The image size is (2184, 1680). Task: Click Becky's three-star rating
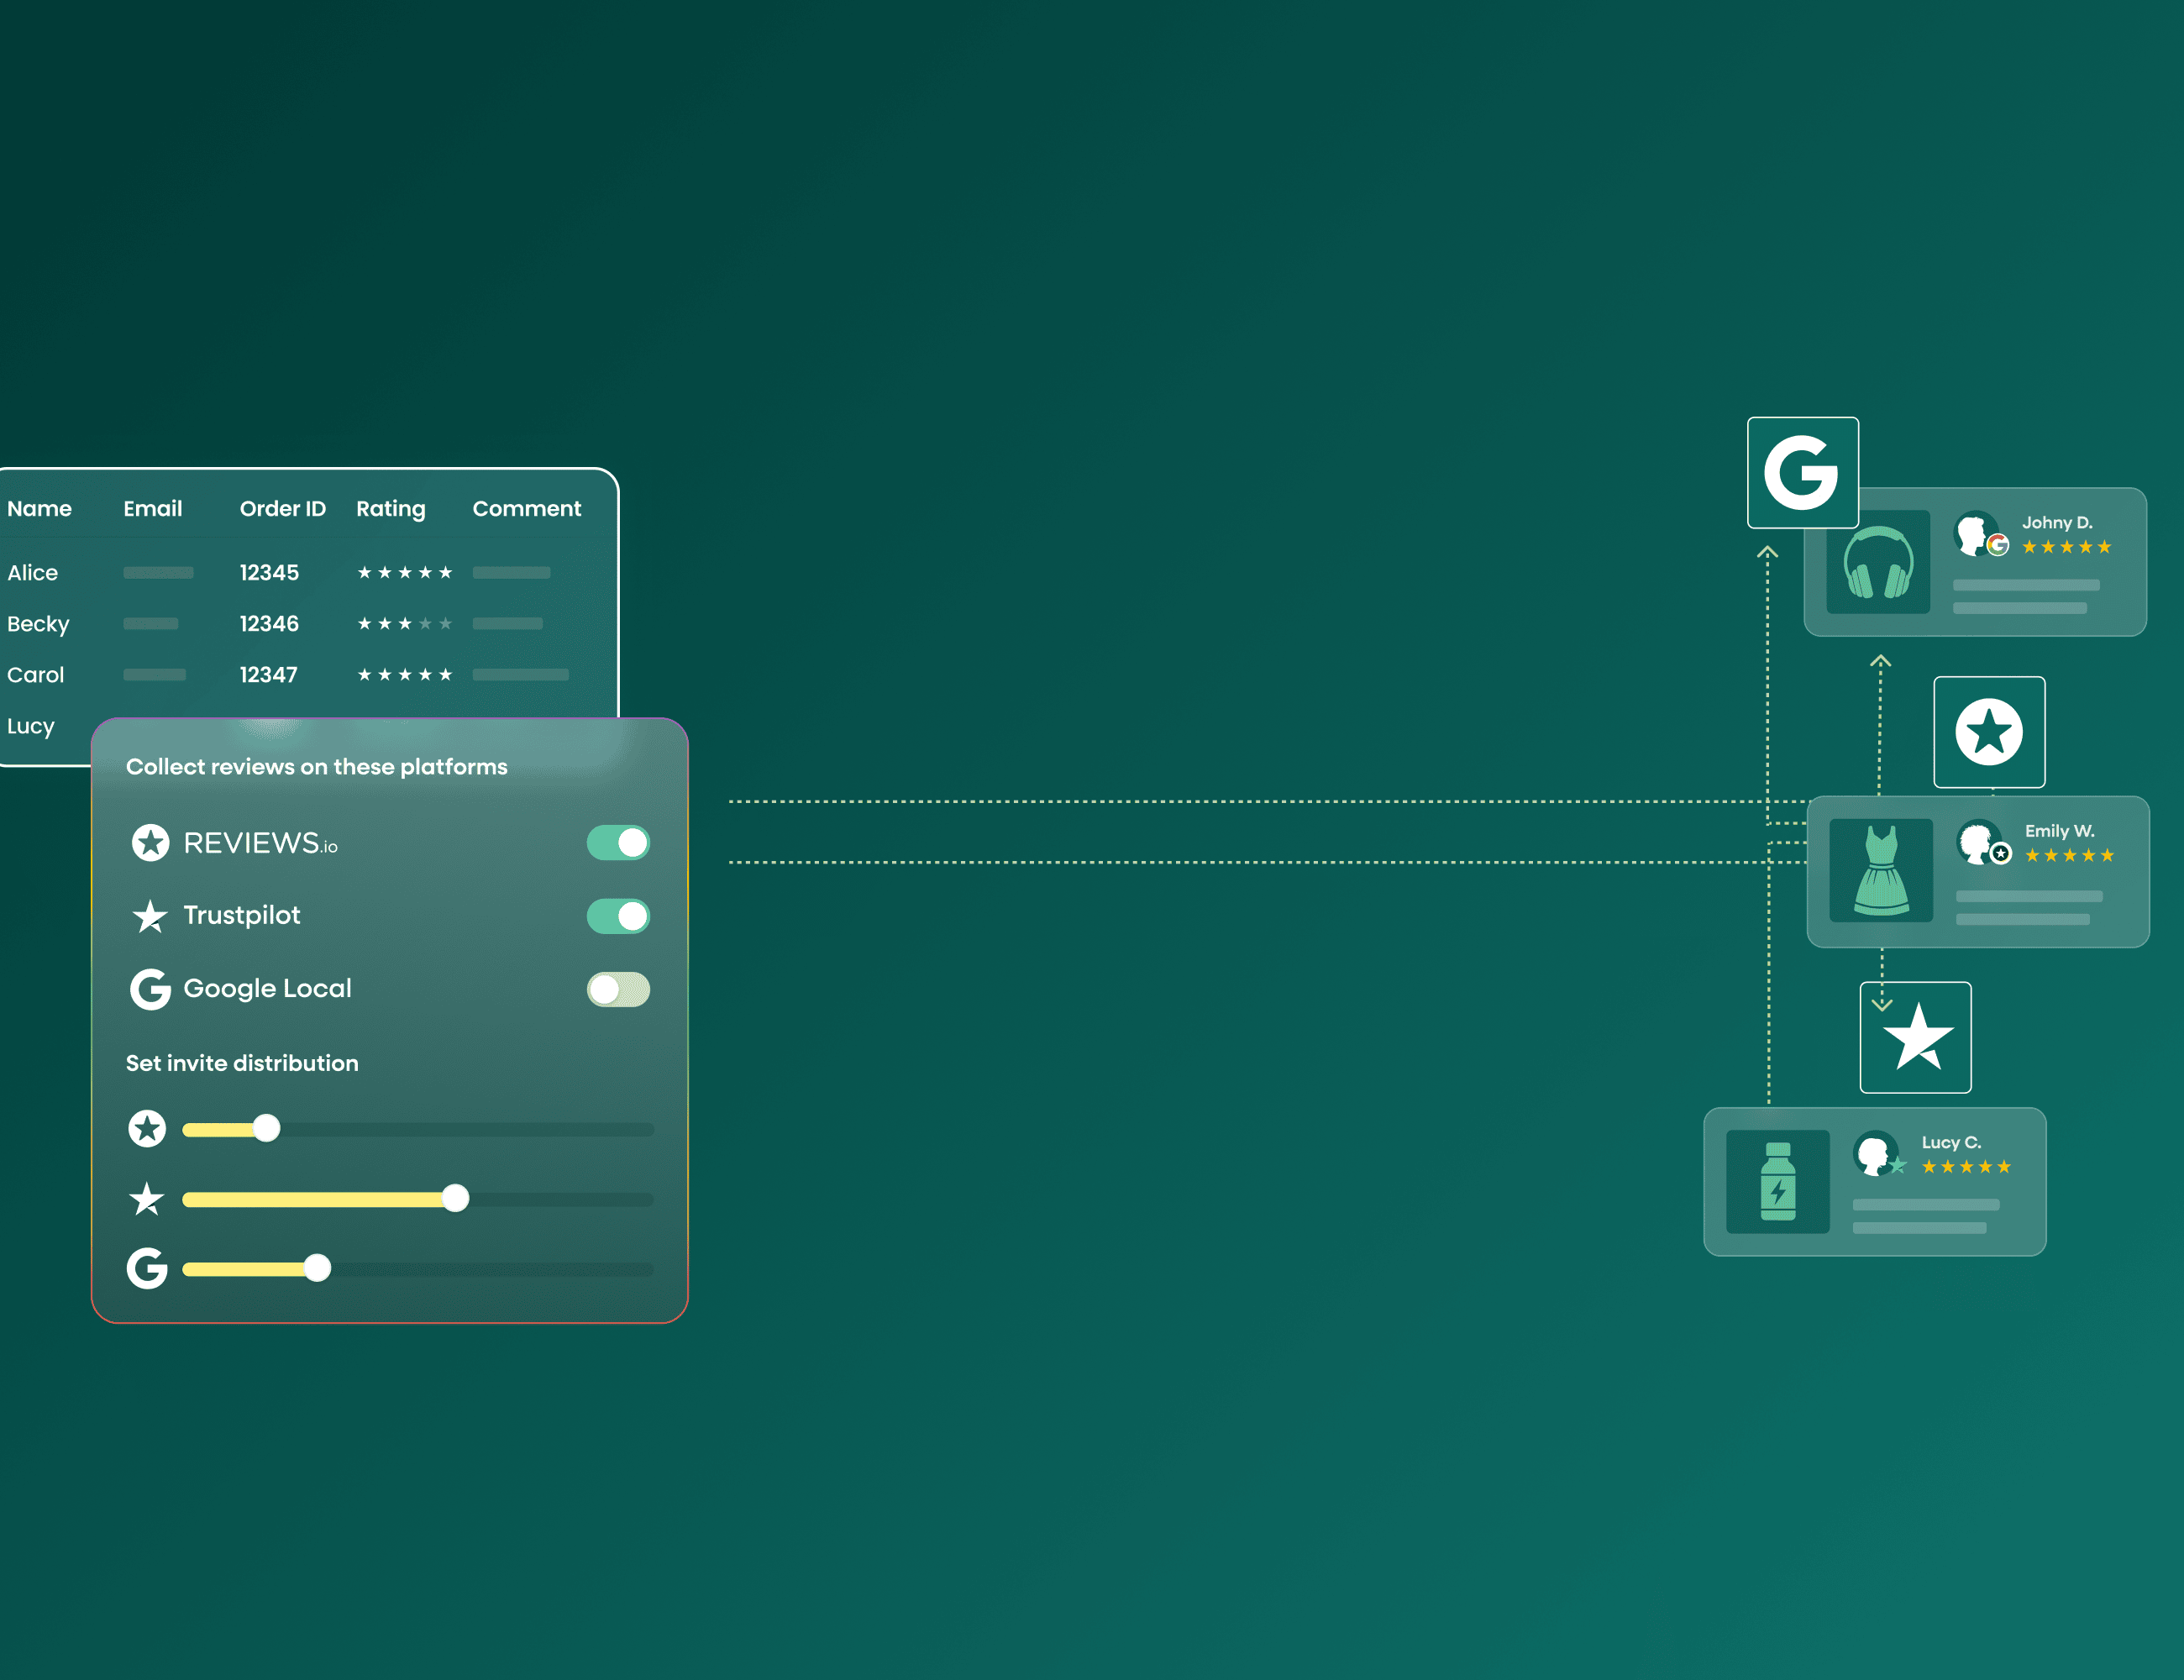click(x=405, y=623)
